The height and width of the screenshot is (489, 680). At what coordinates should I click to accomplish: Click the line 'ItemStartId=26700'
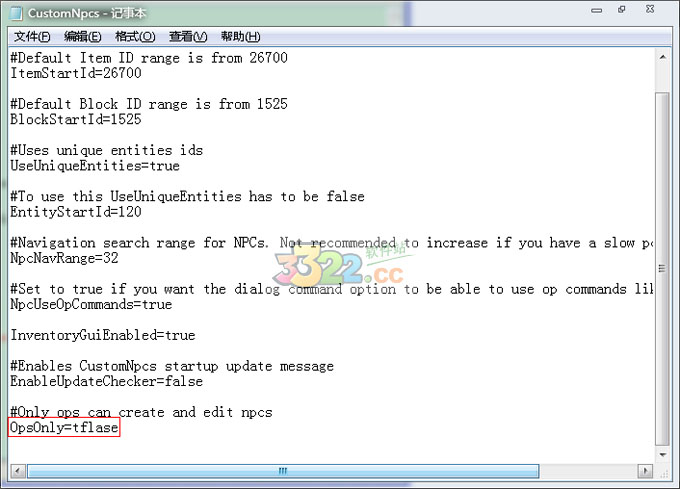[76, 73]
